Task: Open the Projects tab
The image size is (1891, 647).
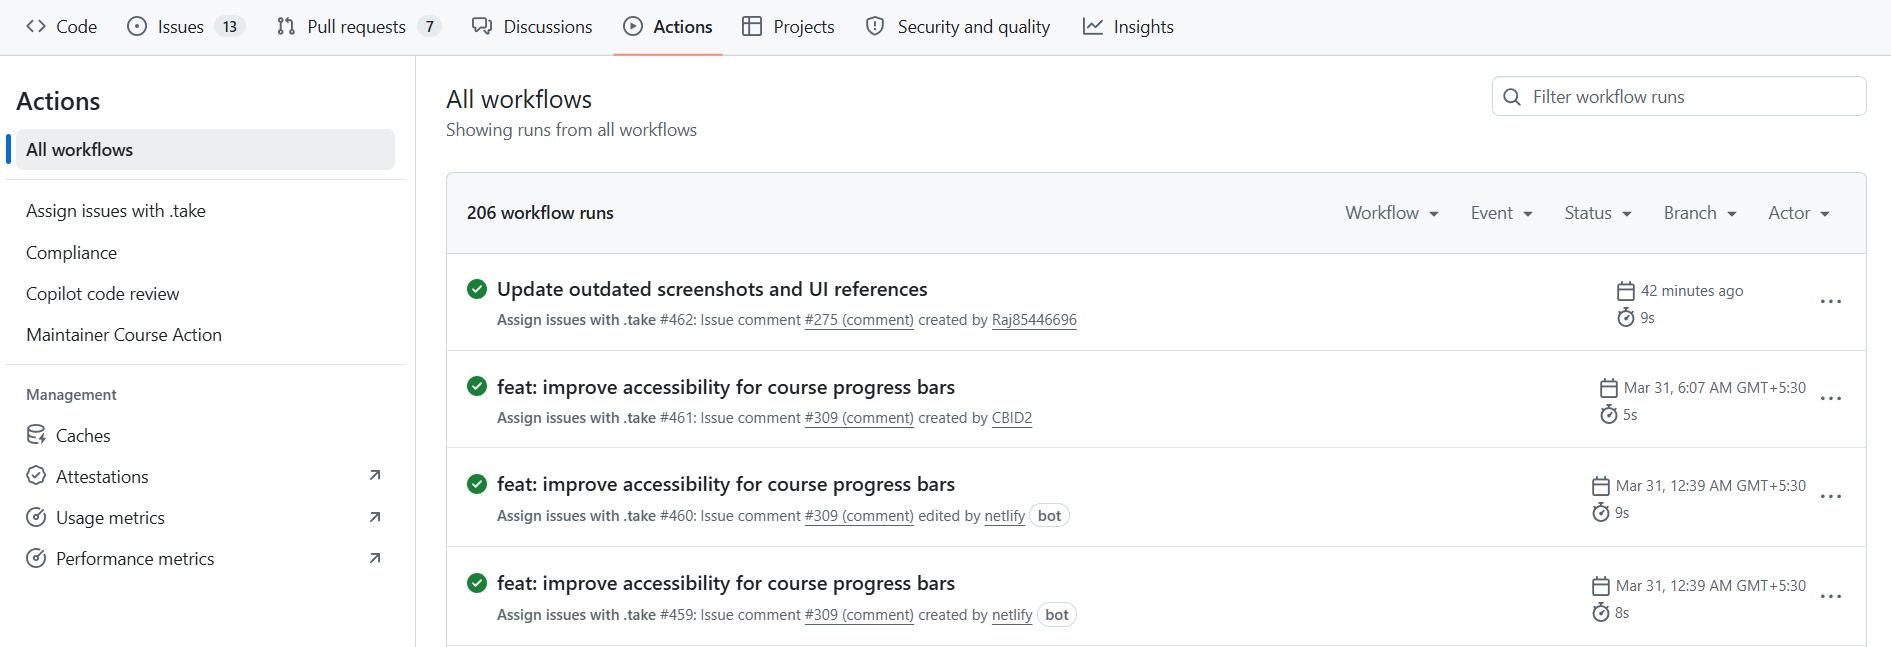Action: point(789,27)
